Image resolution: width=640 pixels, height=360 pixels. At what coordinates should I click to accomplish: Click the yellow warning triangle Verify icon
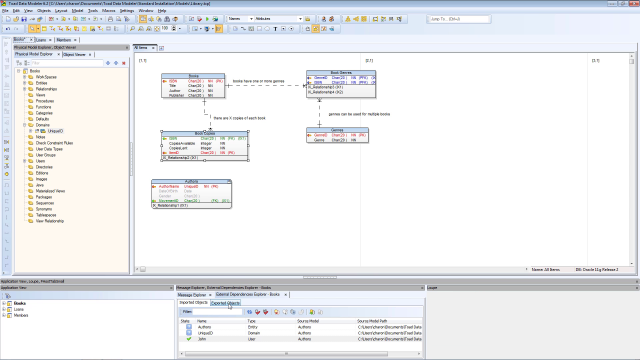(x=348, y=19)
